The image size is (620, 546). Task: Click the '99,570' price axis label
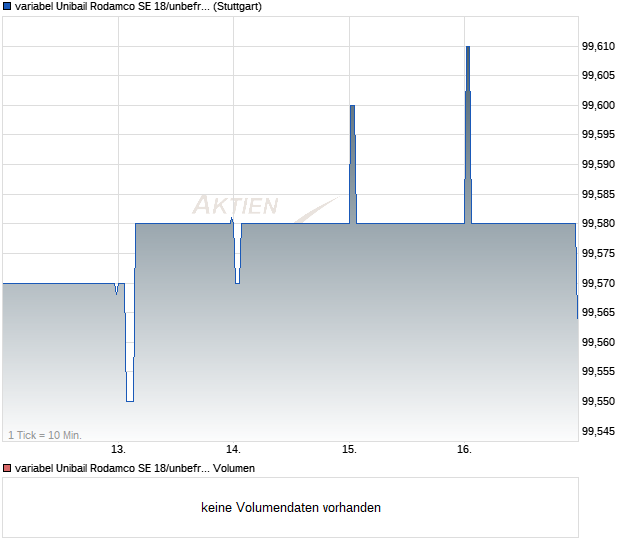tap(598, 283)
